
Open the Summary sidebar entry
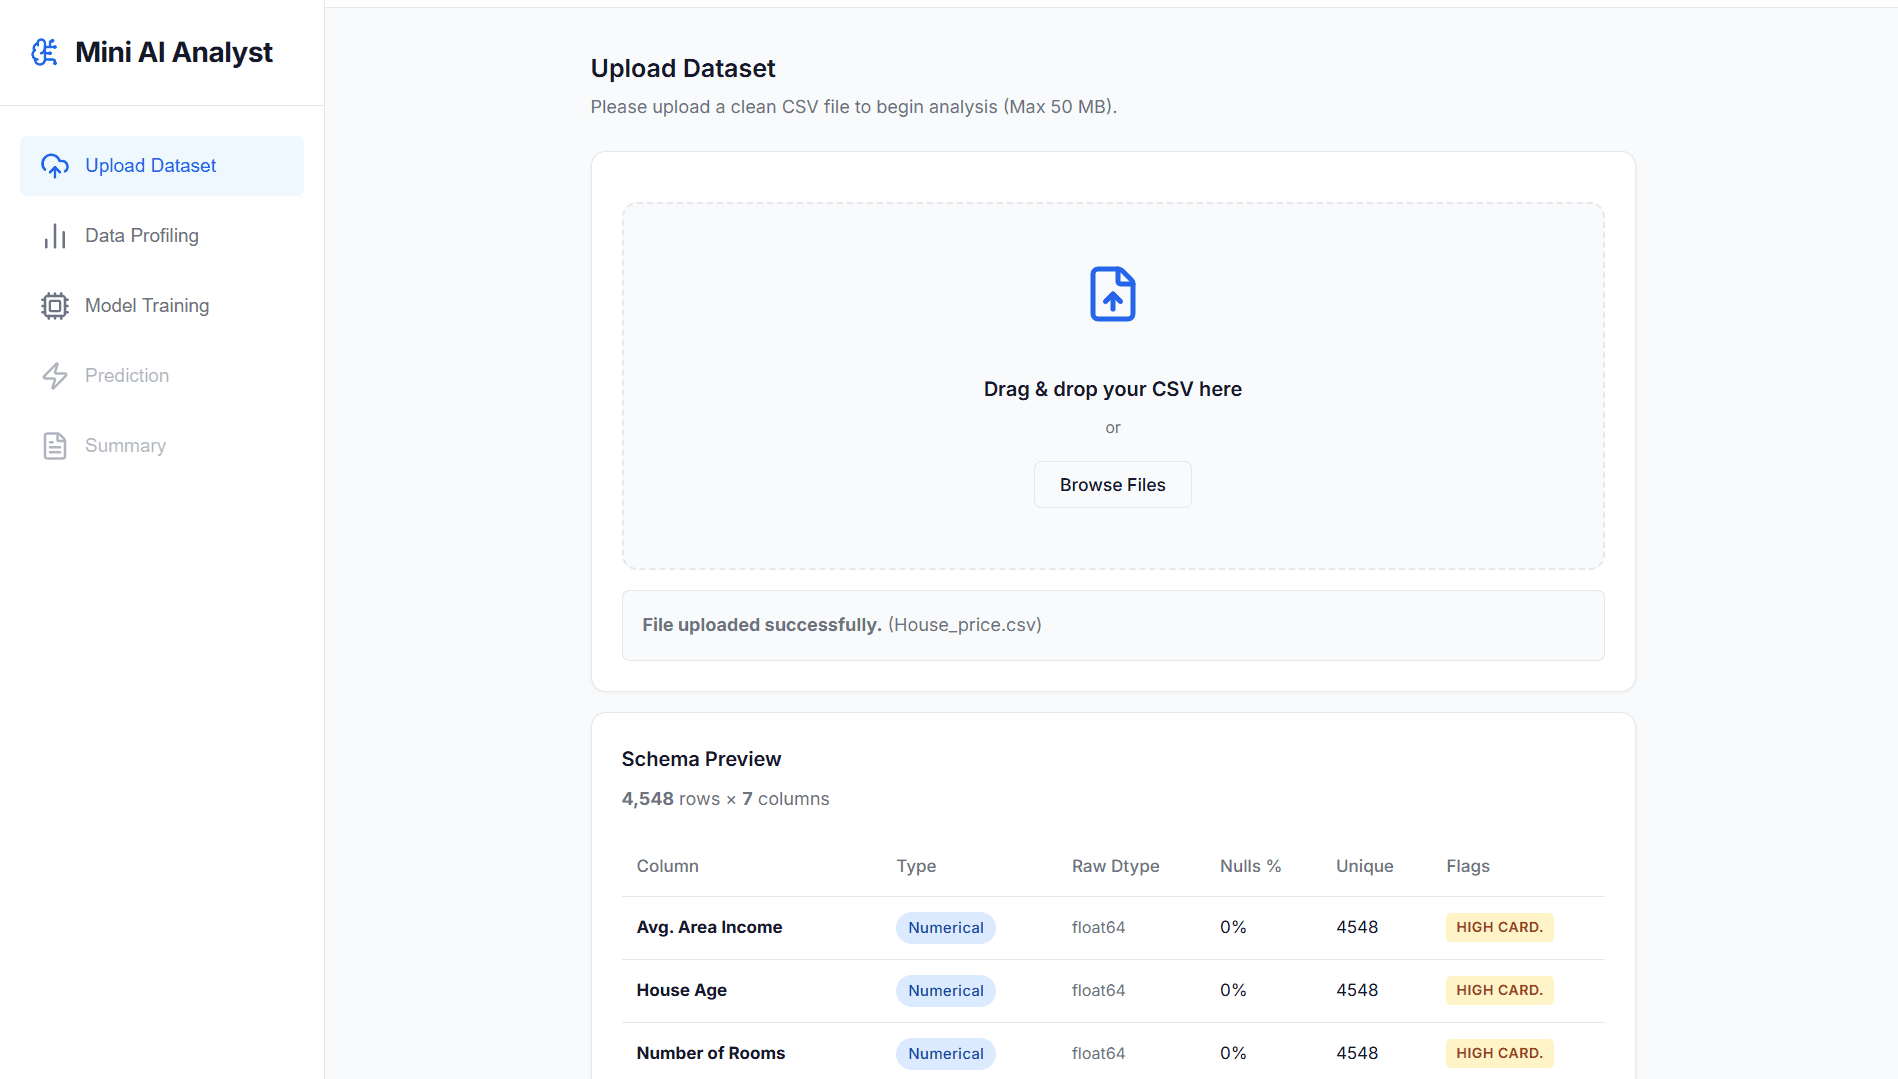point(162,446)
